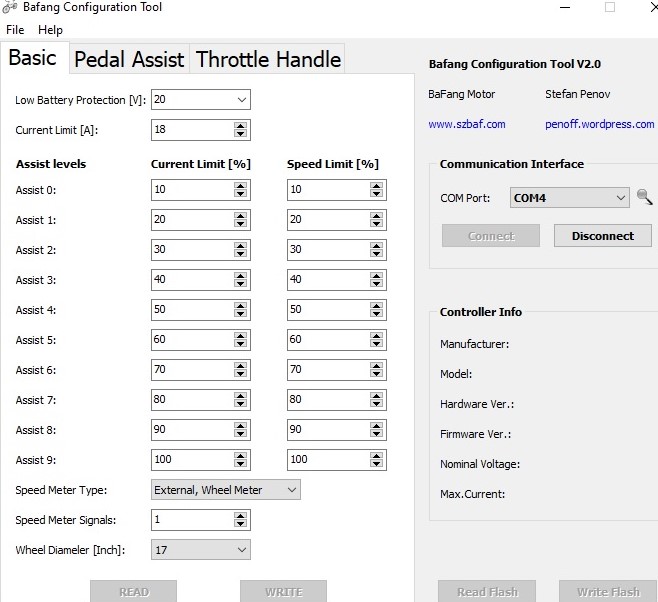Click the Assist 9 current limit field
Screen dimensions: 658x602
[190, 460]
